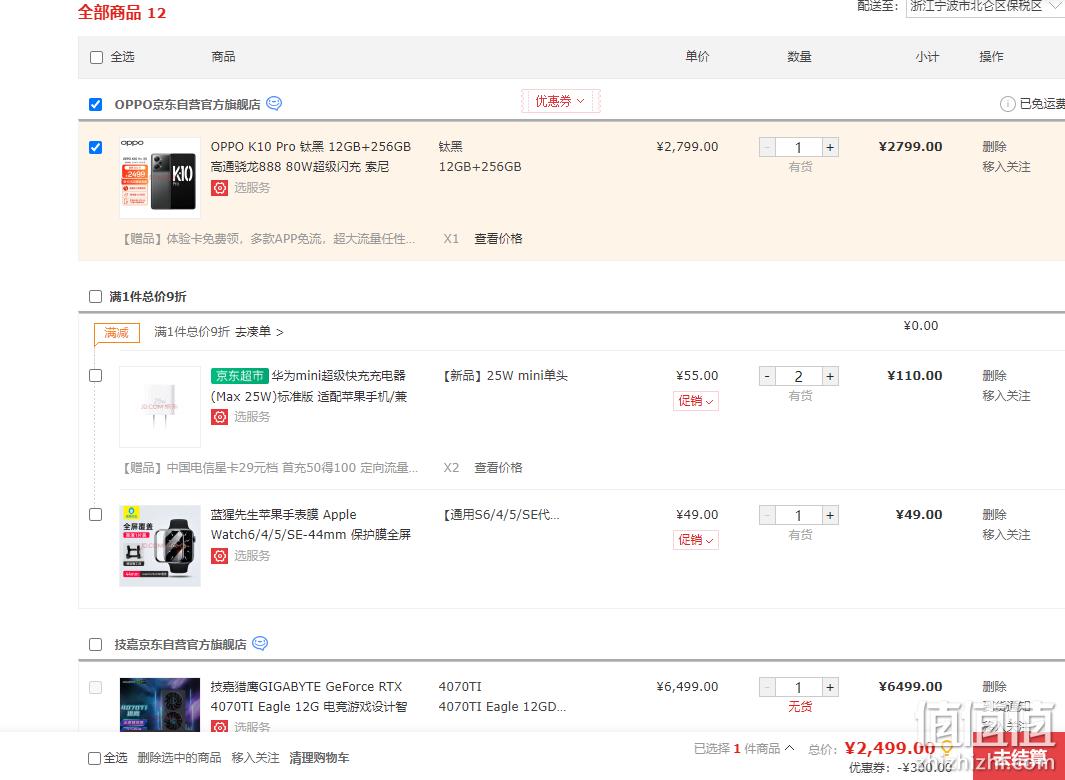This screenshot has width=1065, height=780.
Task: View 查看价格 for OPPO gift item
Action: pyautogui.click(x=498, y=239)
